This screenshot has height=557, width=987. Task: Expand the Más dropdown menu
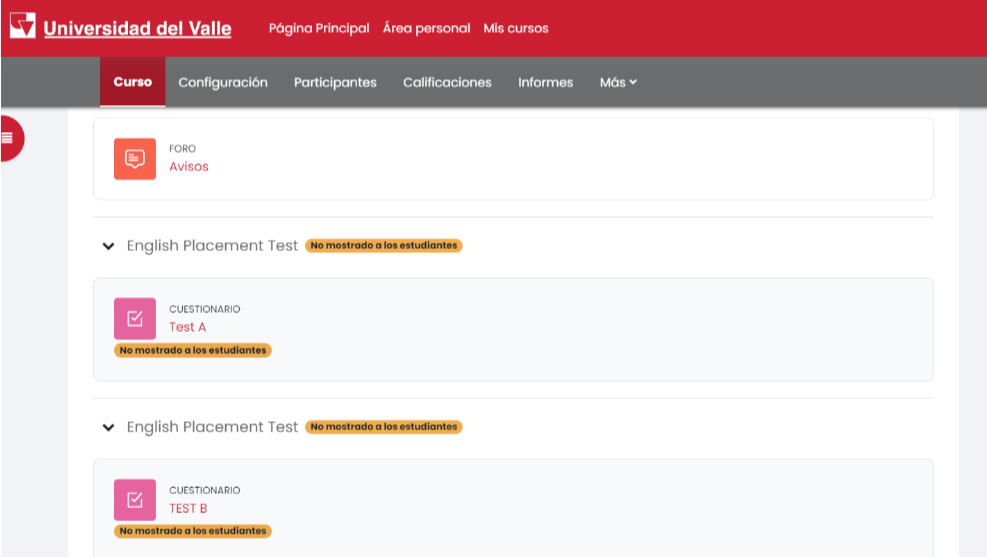(618, 82)
